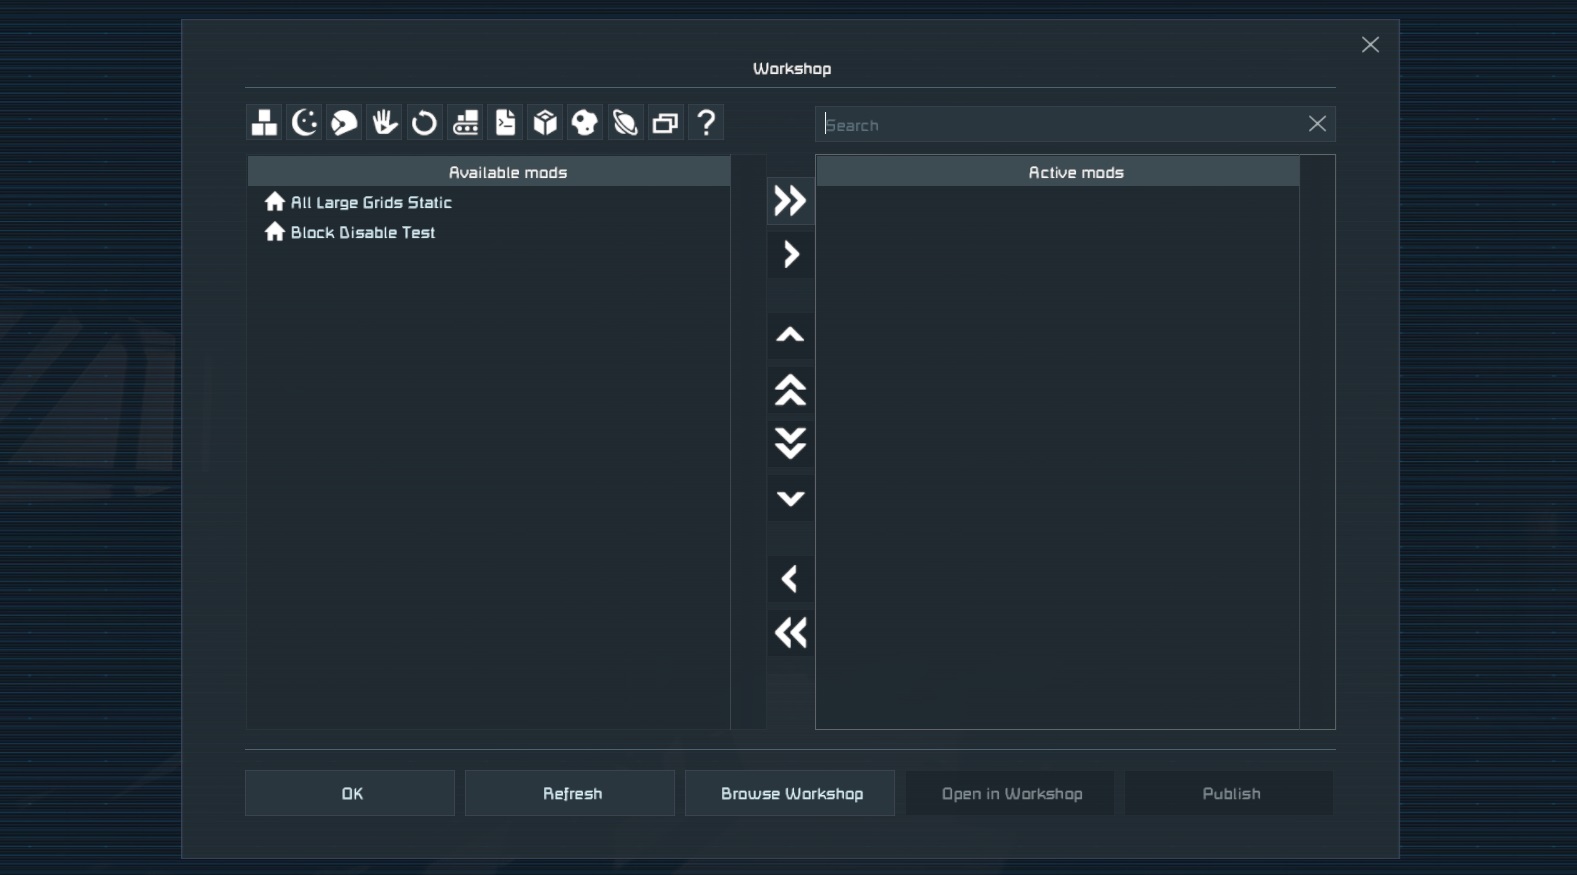
Task: Toggle the helmet character filter icon
Action: click(x=344, y=123)
